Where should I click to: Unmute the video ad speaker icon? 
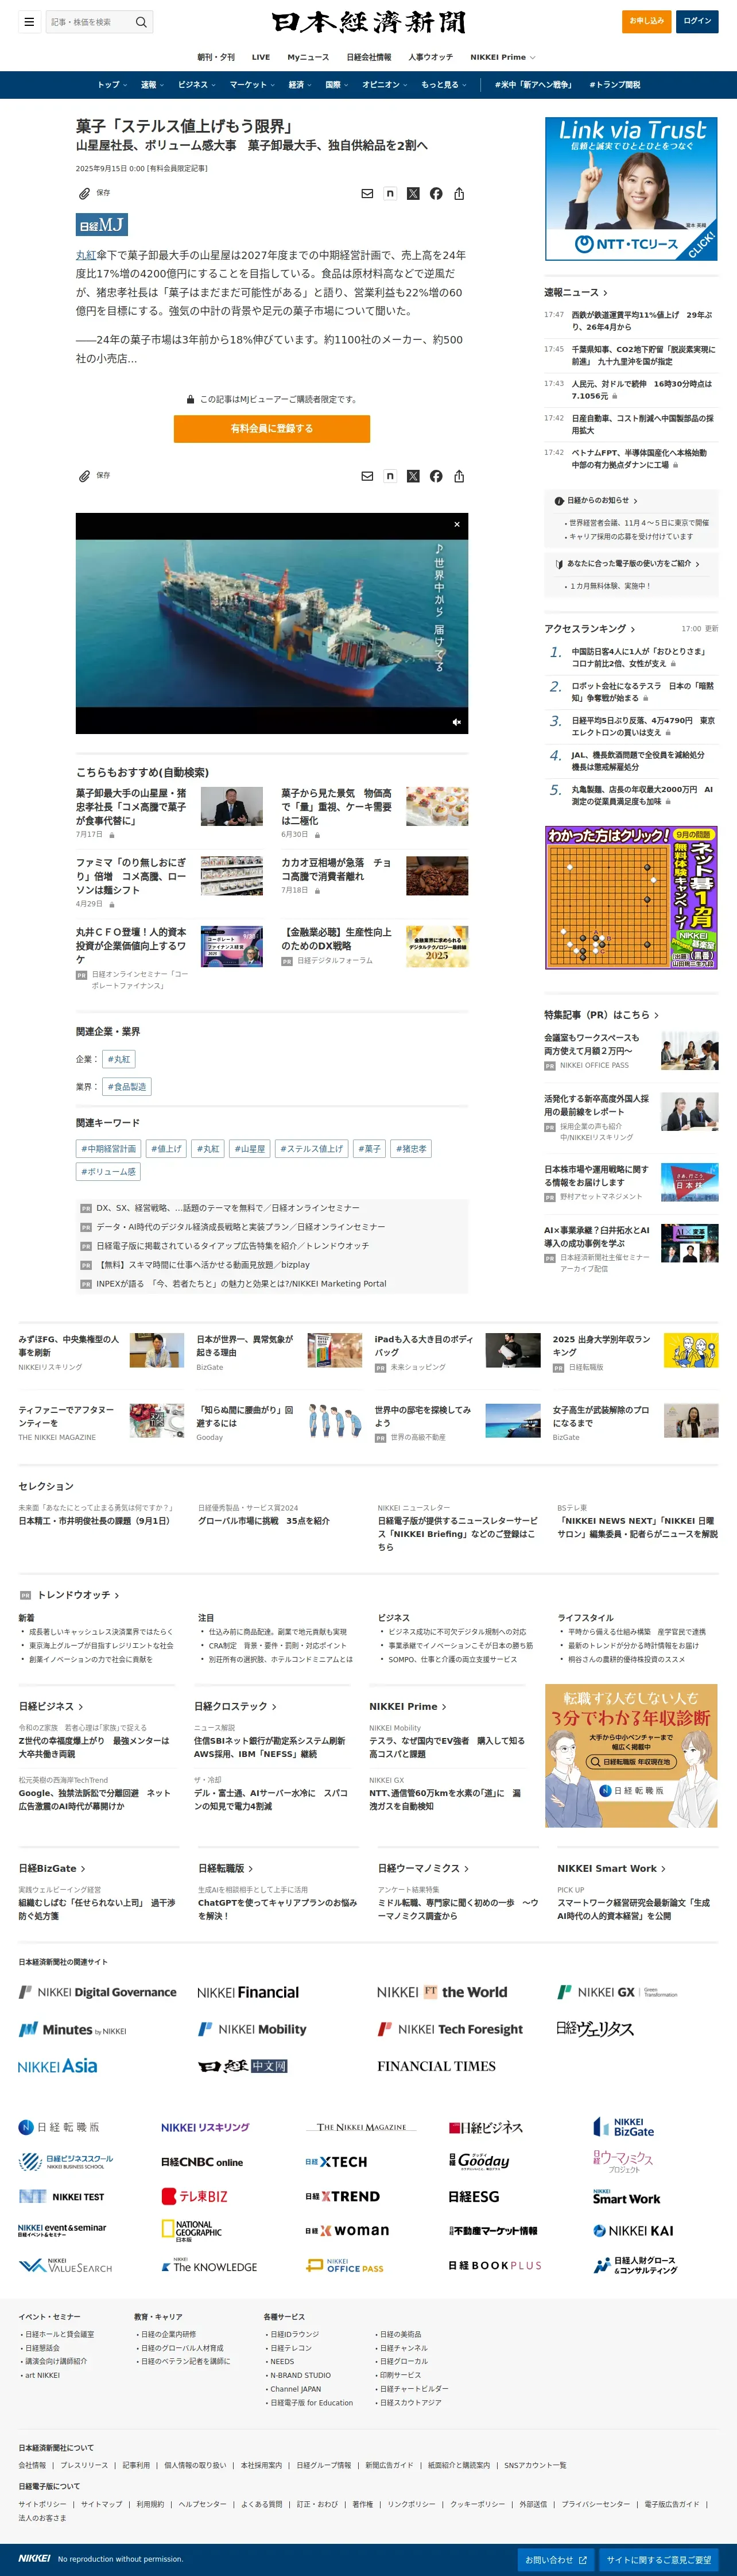coord(457,722)
